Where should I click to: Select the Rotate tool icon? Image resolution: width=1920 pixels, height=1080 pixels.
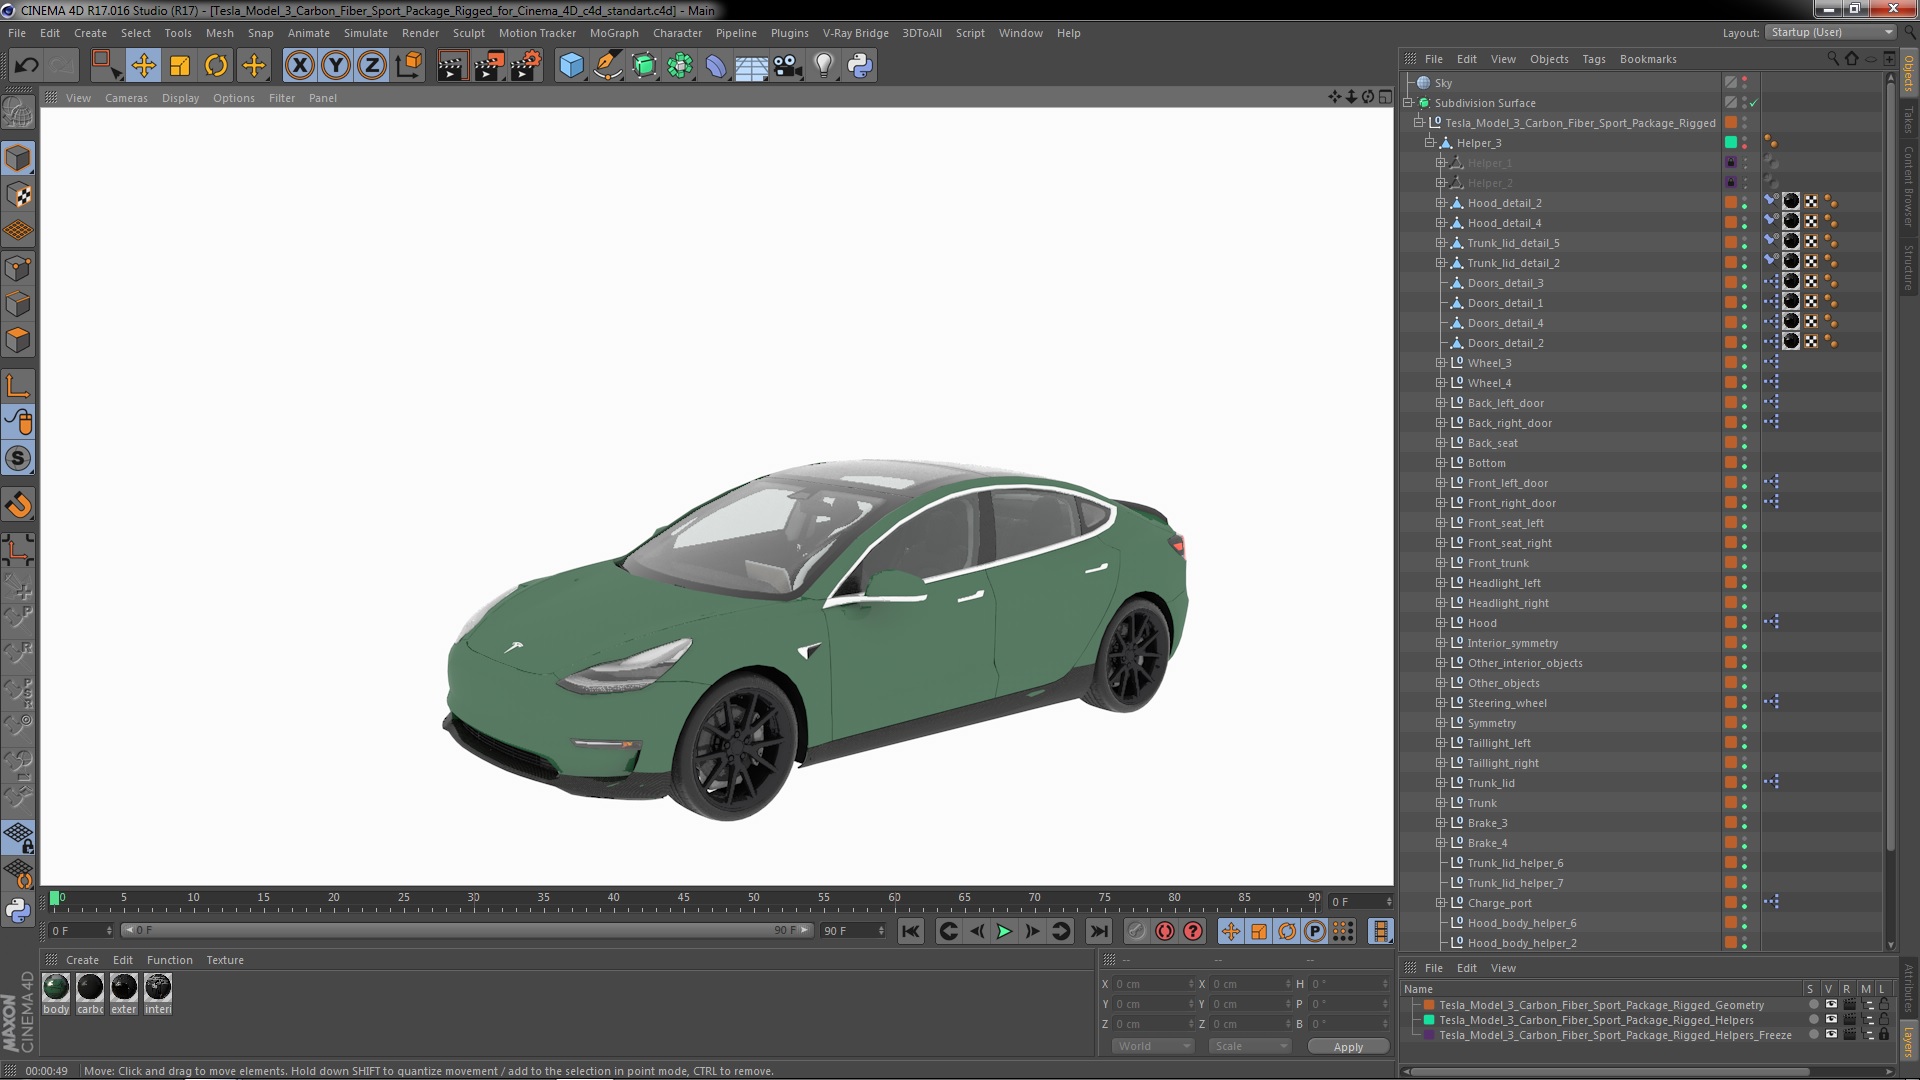[x=216, y=66]
